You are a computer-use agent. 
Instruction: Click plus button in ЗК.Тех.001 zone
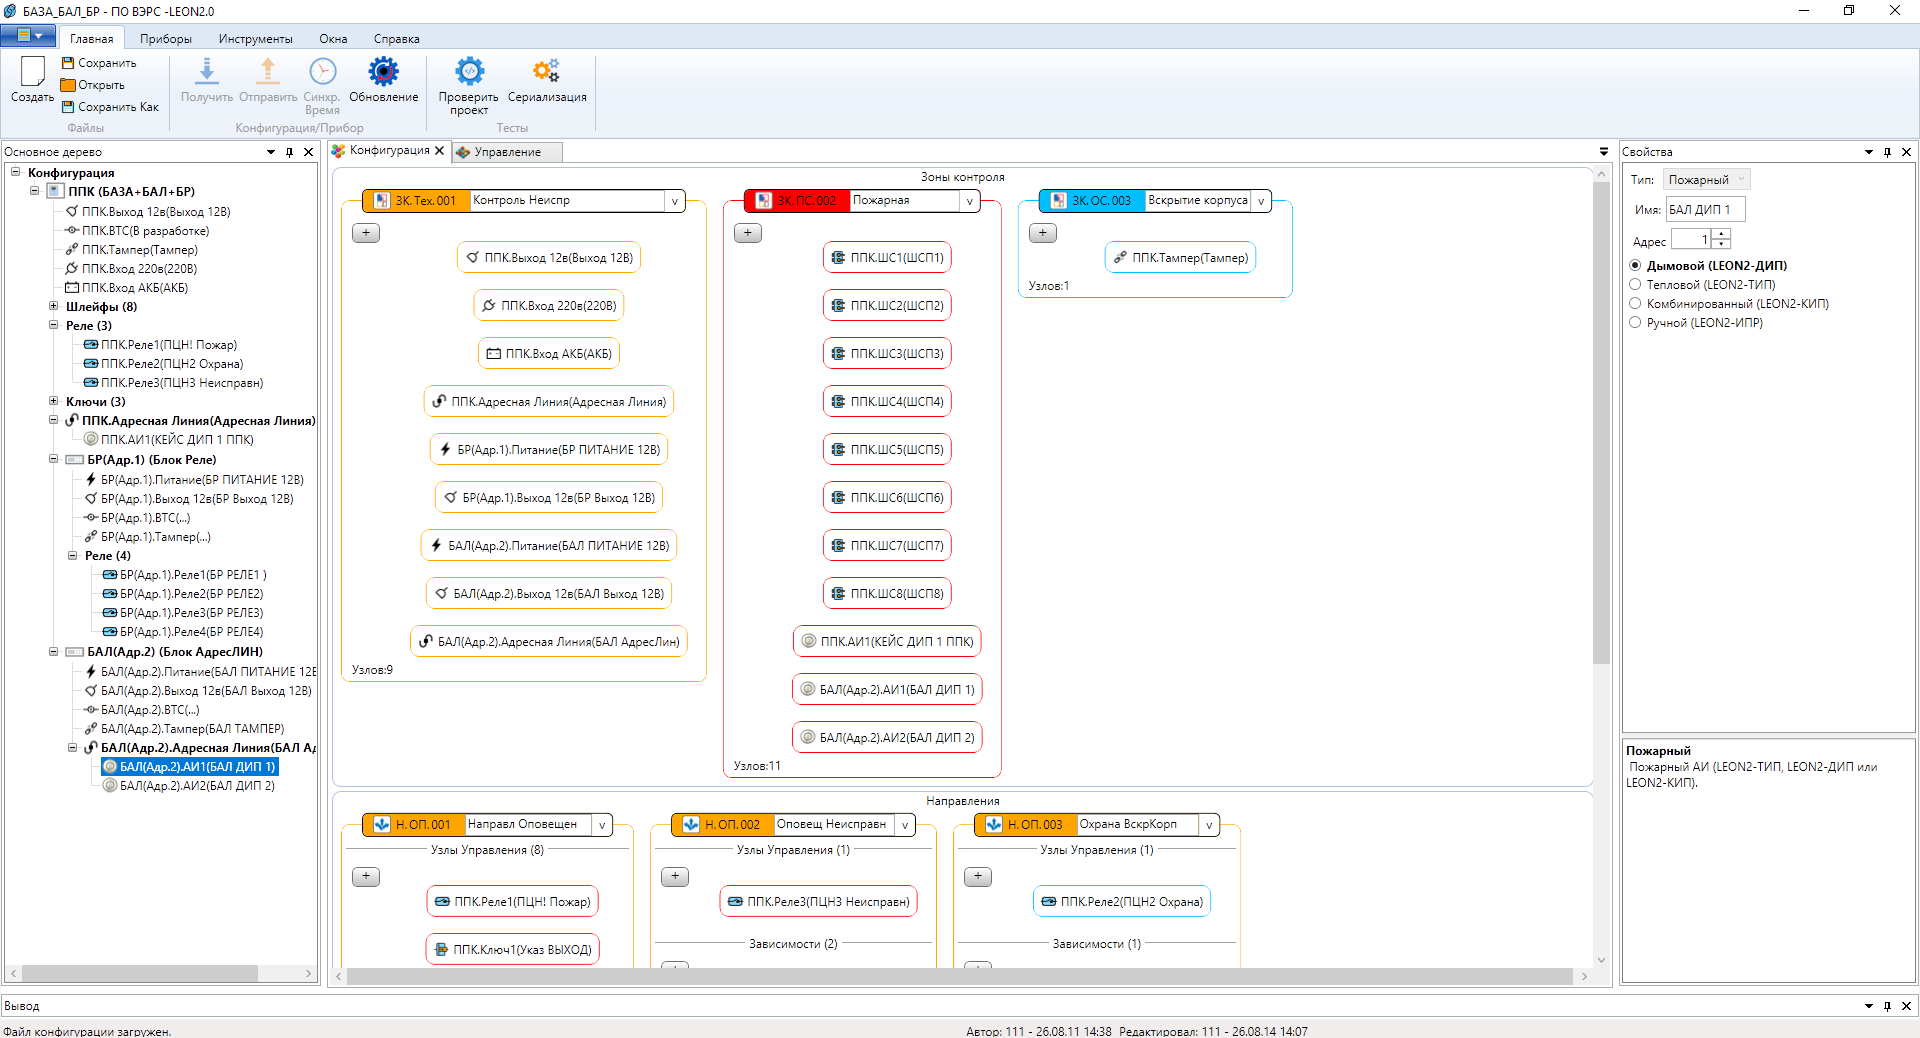[x=366, y=233]
